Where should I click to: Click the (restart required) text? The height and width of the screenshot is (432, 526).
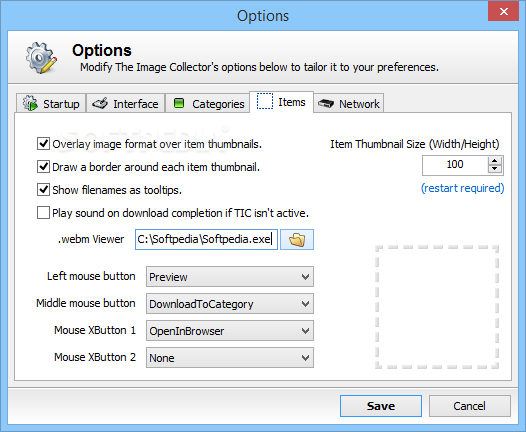(x=463, y=188)
